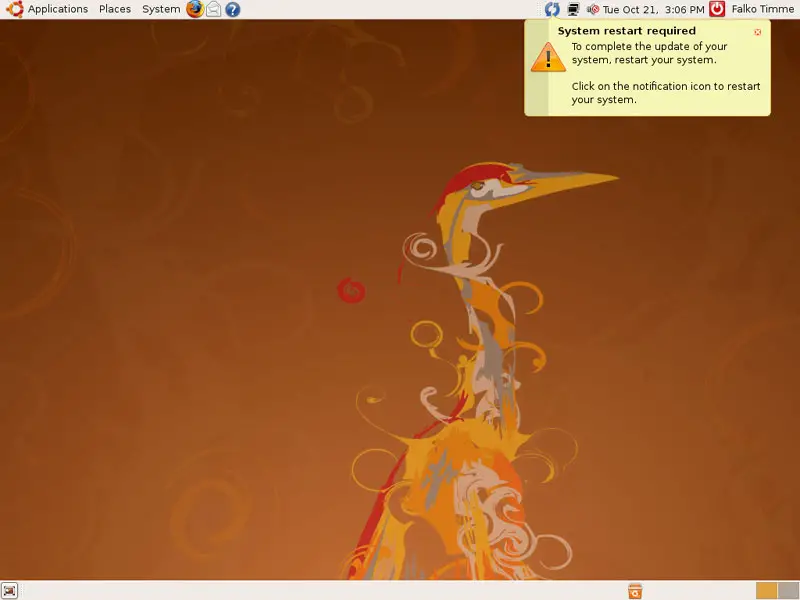Click the 'Click on the notification icon' message text
The height and width of the screenshot is (600, 800).
(666, 92)
